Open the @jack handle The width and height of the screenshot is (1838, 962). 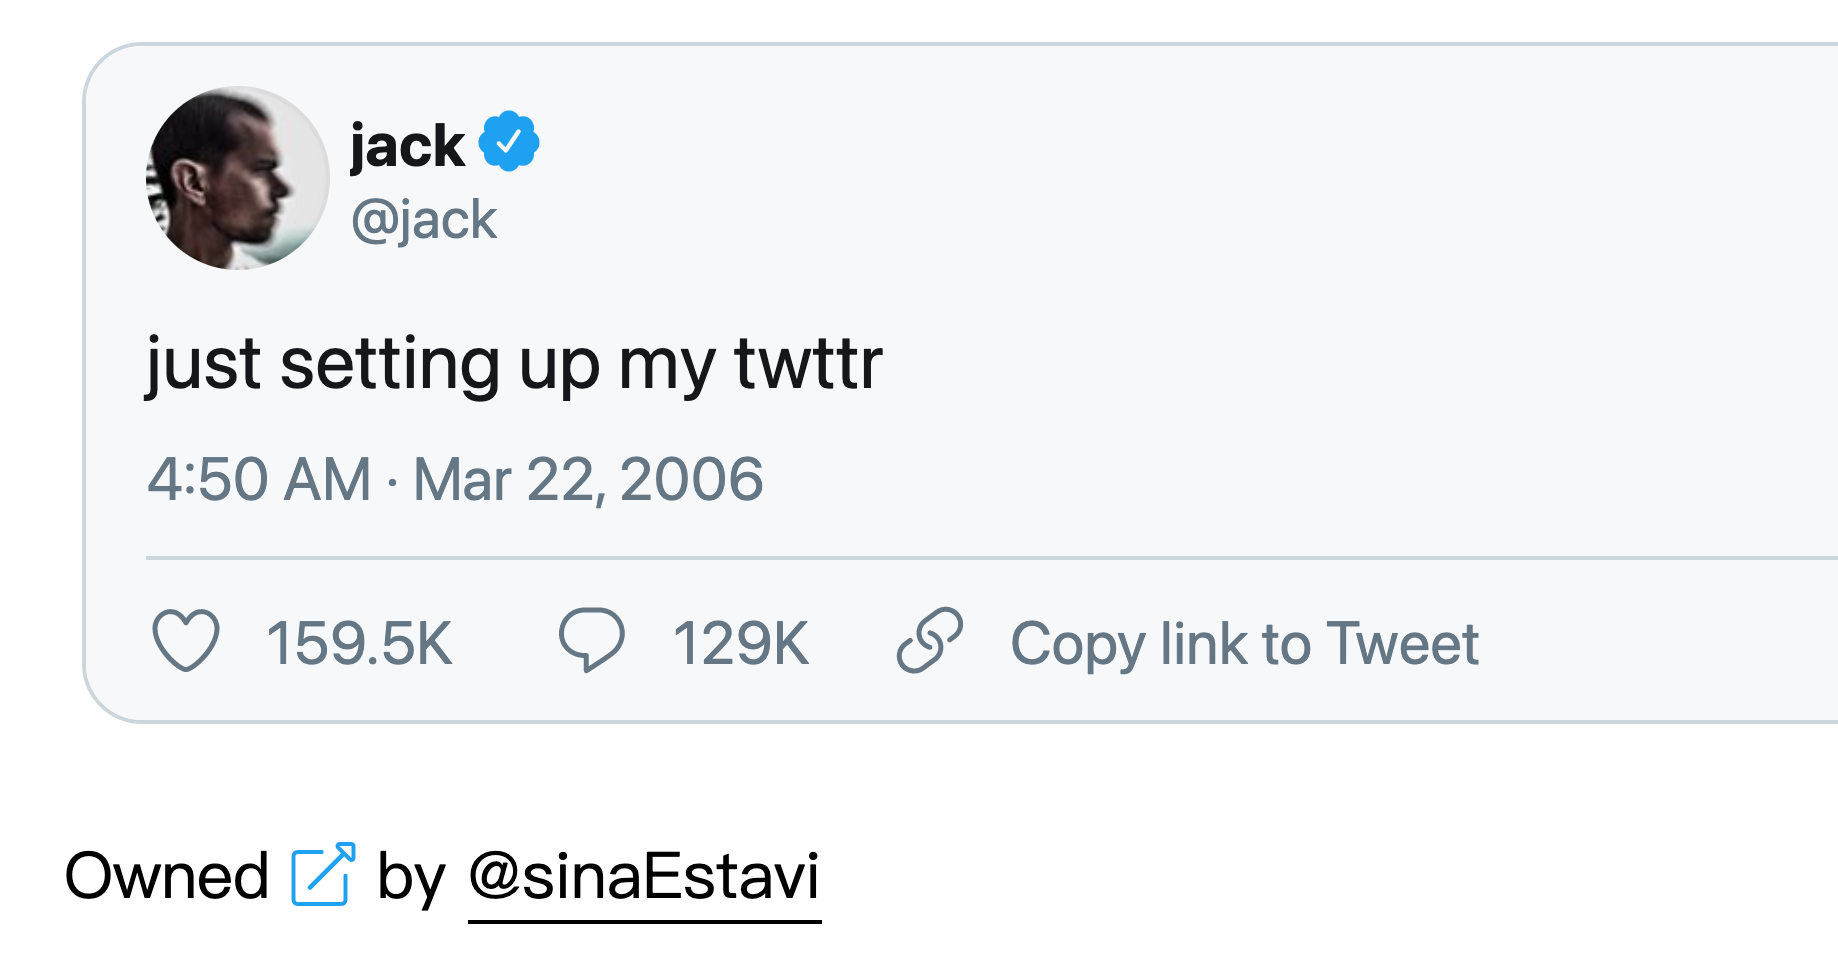(424, 220)
